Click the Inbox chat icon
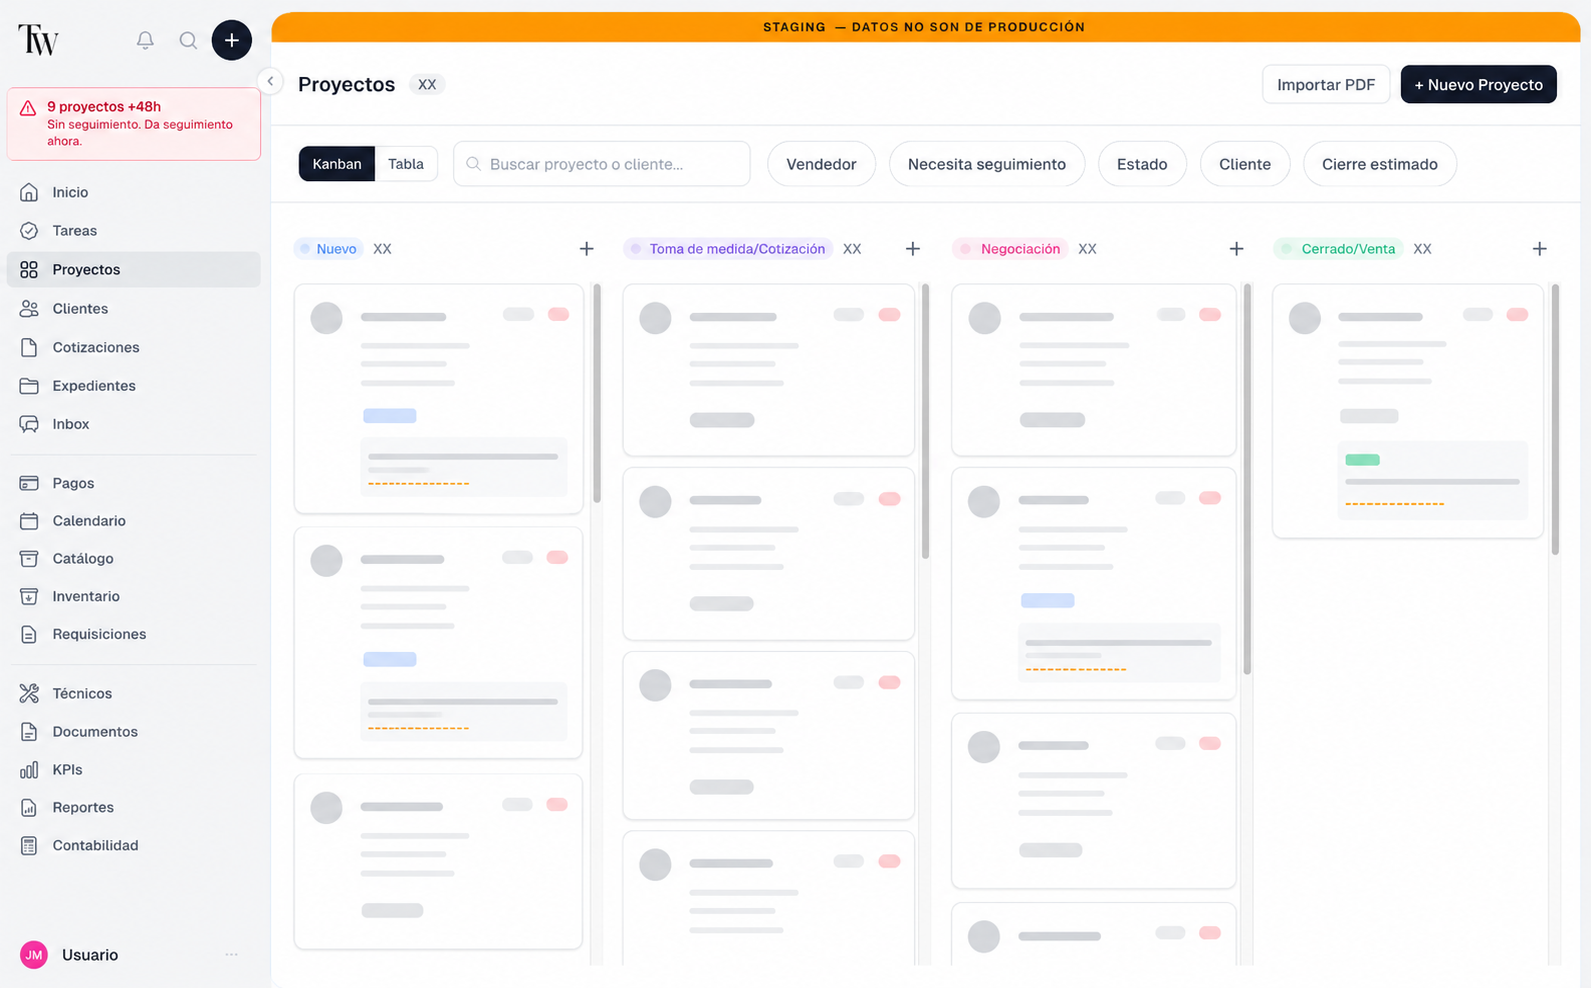Screen dimensions: 1591x988 tap(29, 424)
